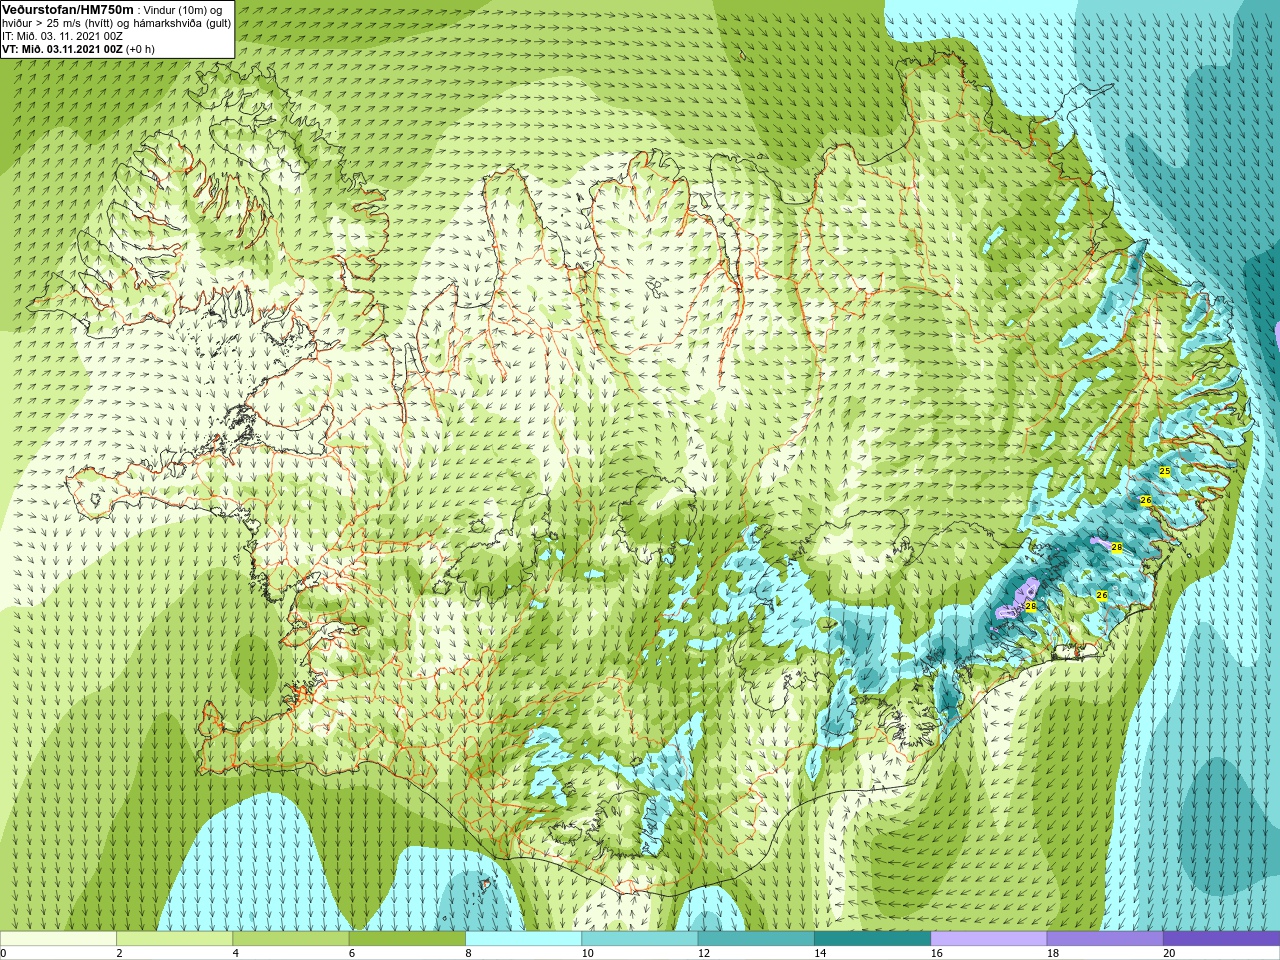
Task: Click the above-20 m/s dark purple legend swatch
Action: [x=1221, y=939]
